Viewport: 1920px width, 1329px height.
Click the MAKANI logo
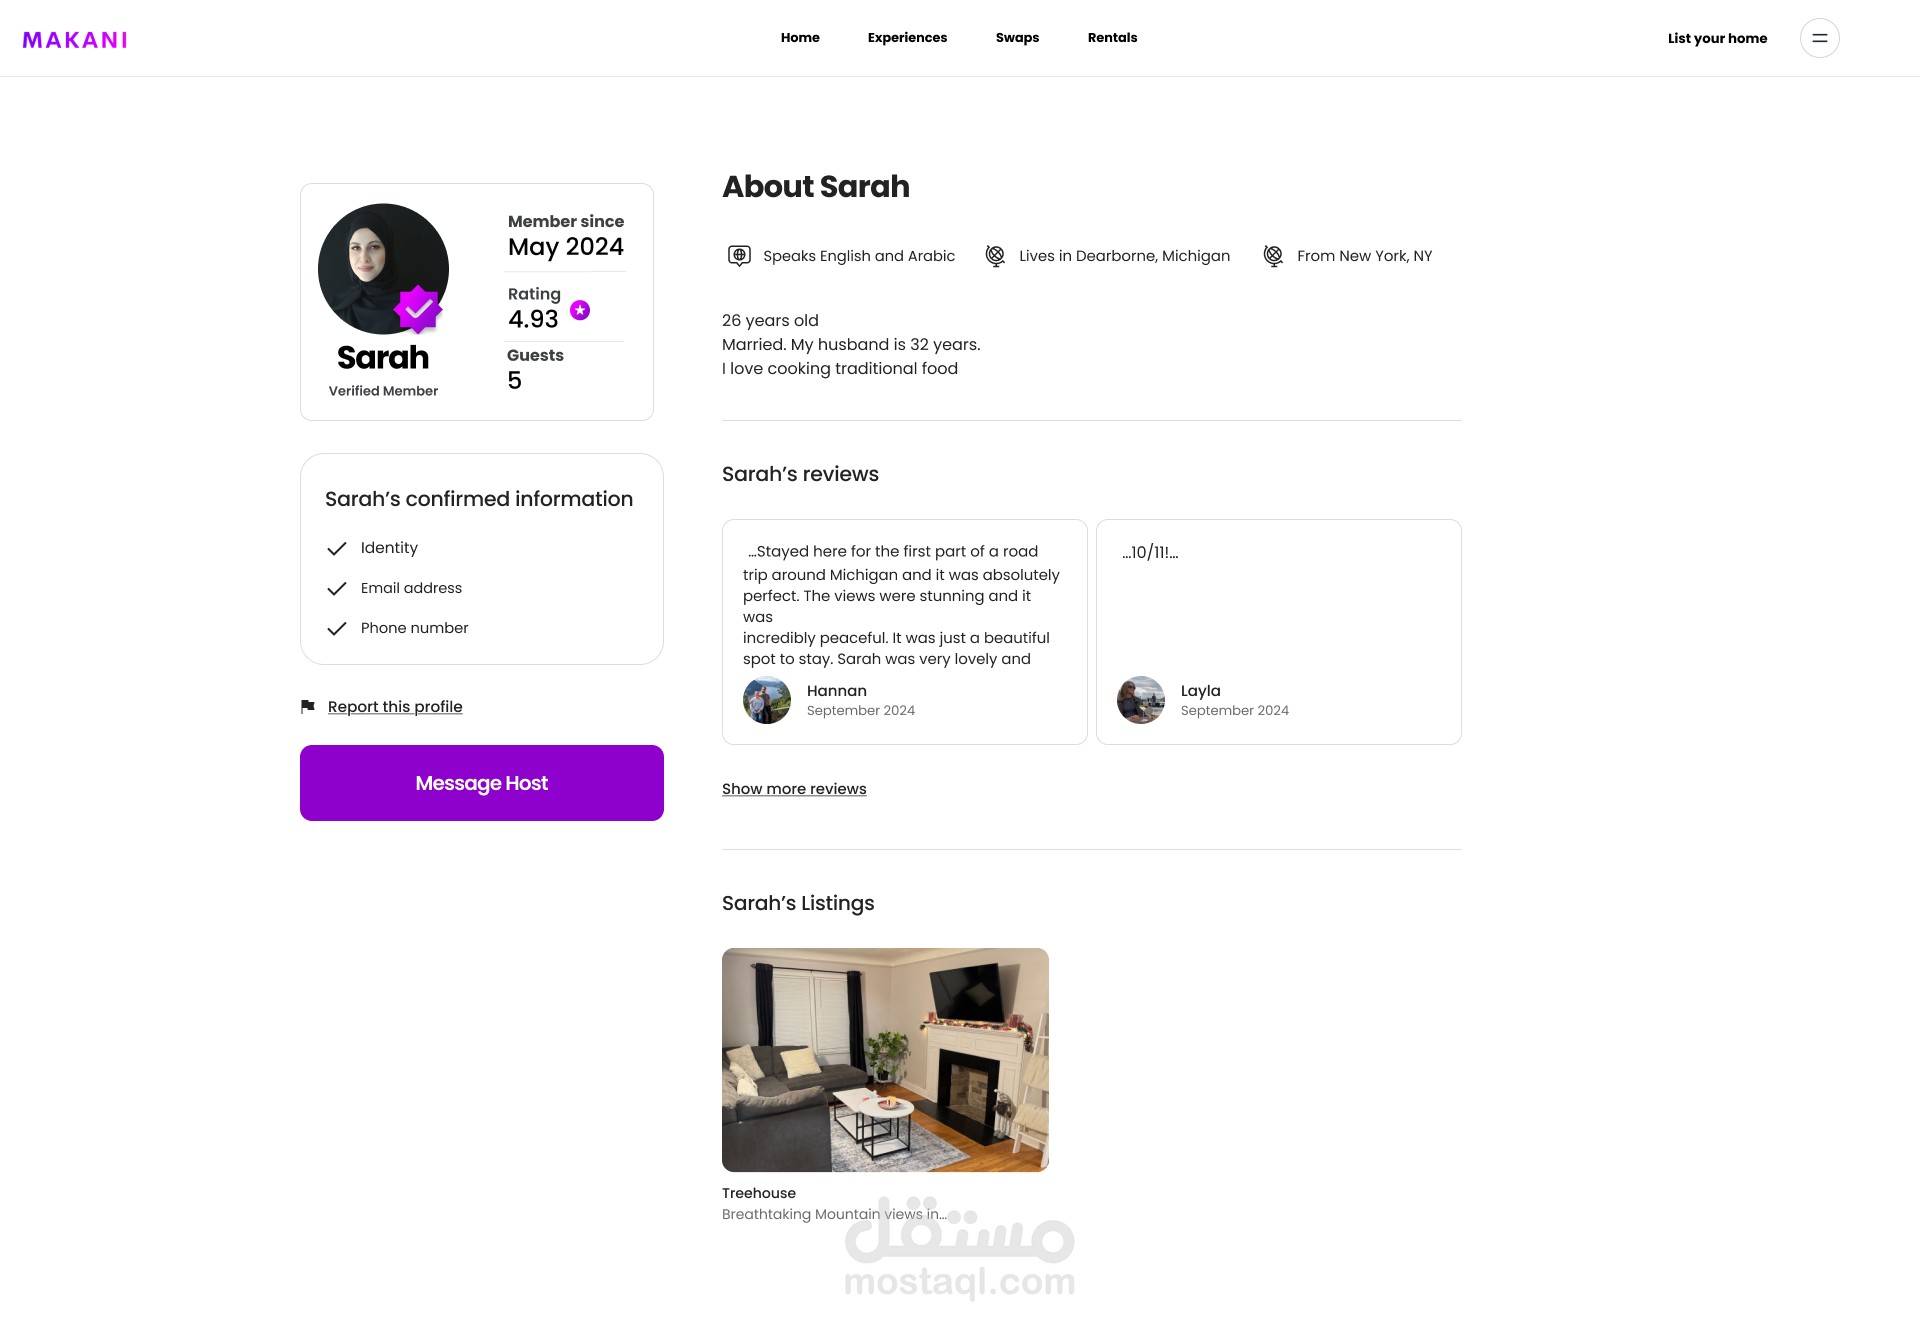(75, 40)
